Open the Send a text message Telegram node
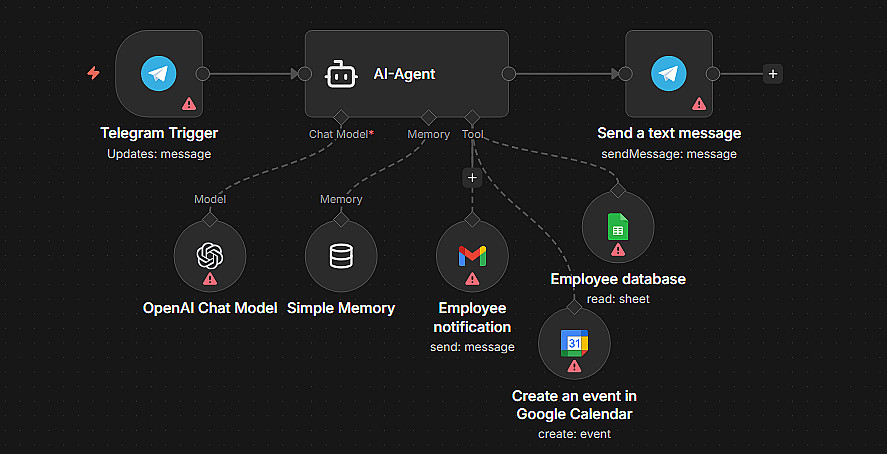887x454 pixels. coord(669,73)
